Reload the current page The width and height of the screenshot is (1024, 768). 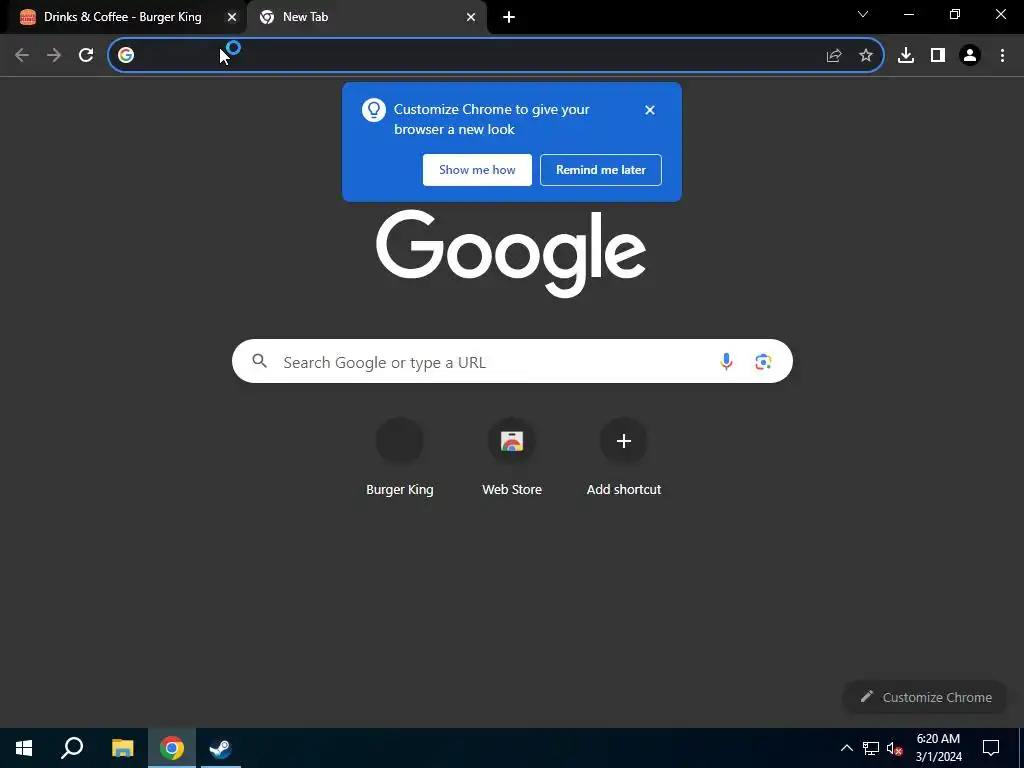(86, 55)
